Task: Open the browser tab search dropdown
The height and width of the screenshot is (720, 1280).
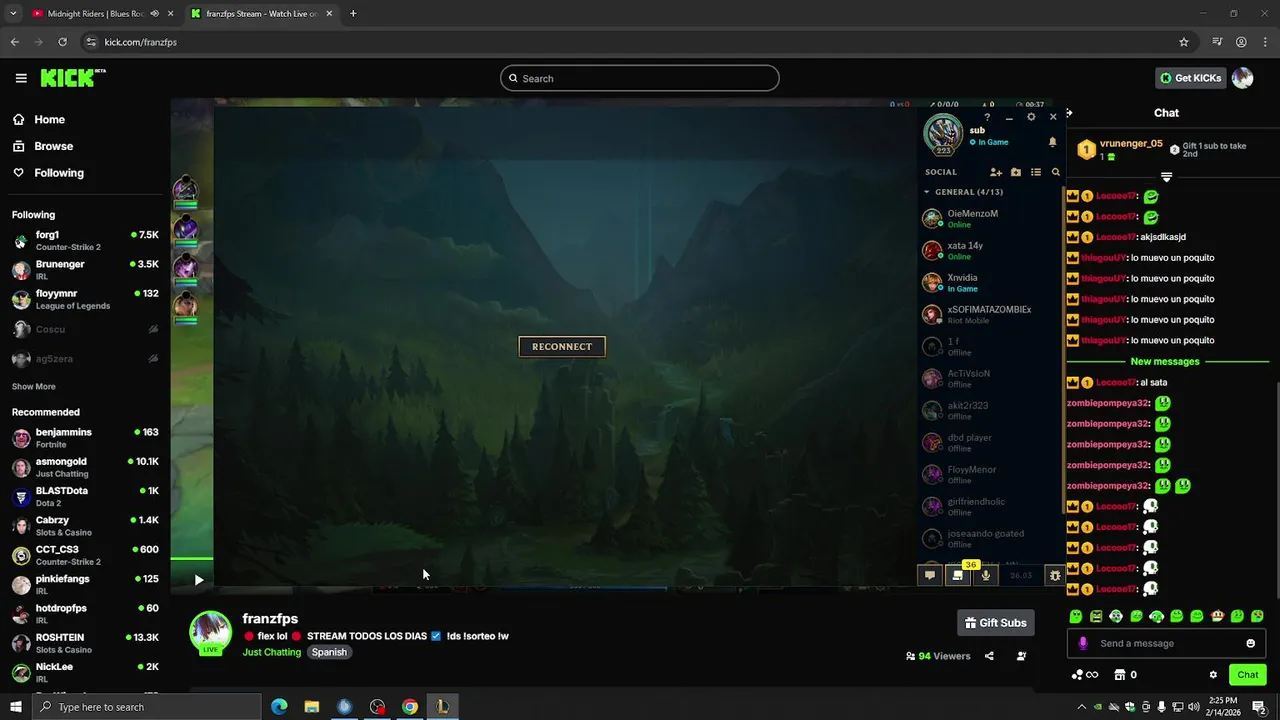Action: [13, 14]
